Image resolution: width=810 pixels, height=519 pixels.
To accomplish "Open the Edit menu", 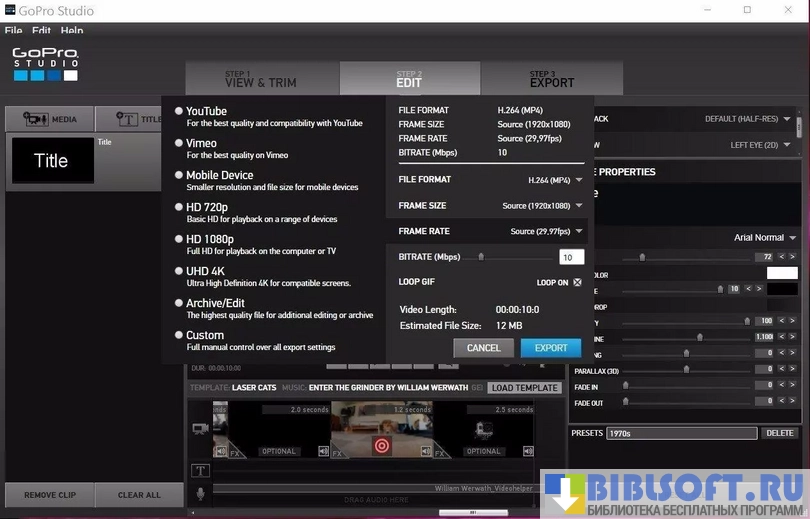I will (41, 31).
